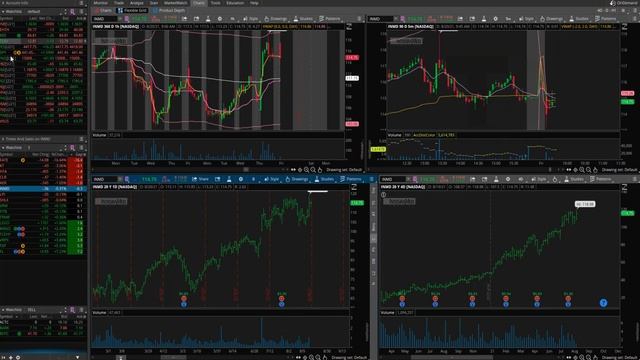Open settings gear in the bottom-right chart toolbar
This screenshot has height=360, width=640.
tap(508, 179)
